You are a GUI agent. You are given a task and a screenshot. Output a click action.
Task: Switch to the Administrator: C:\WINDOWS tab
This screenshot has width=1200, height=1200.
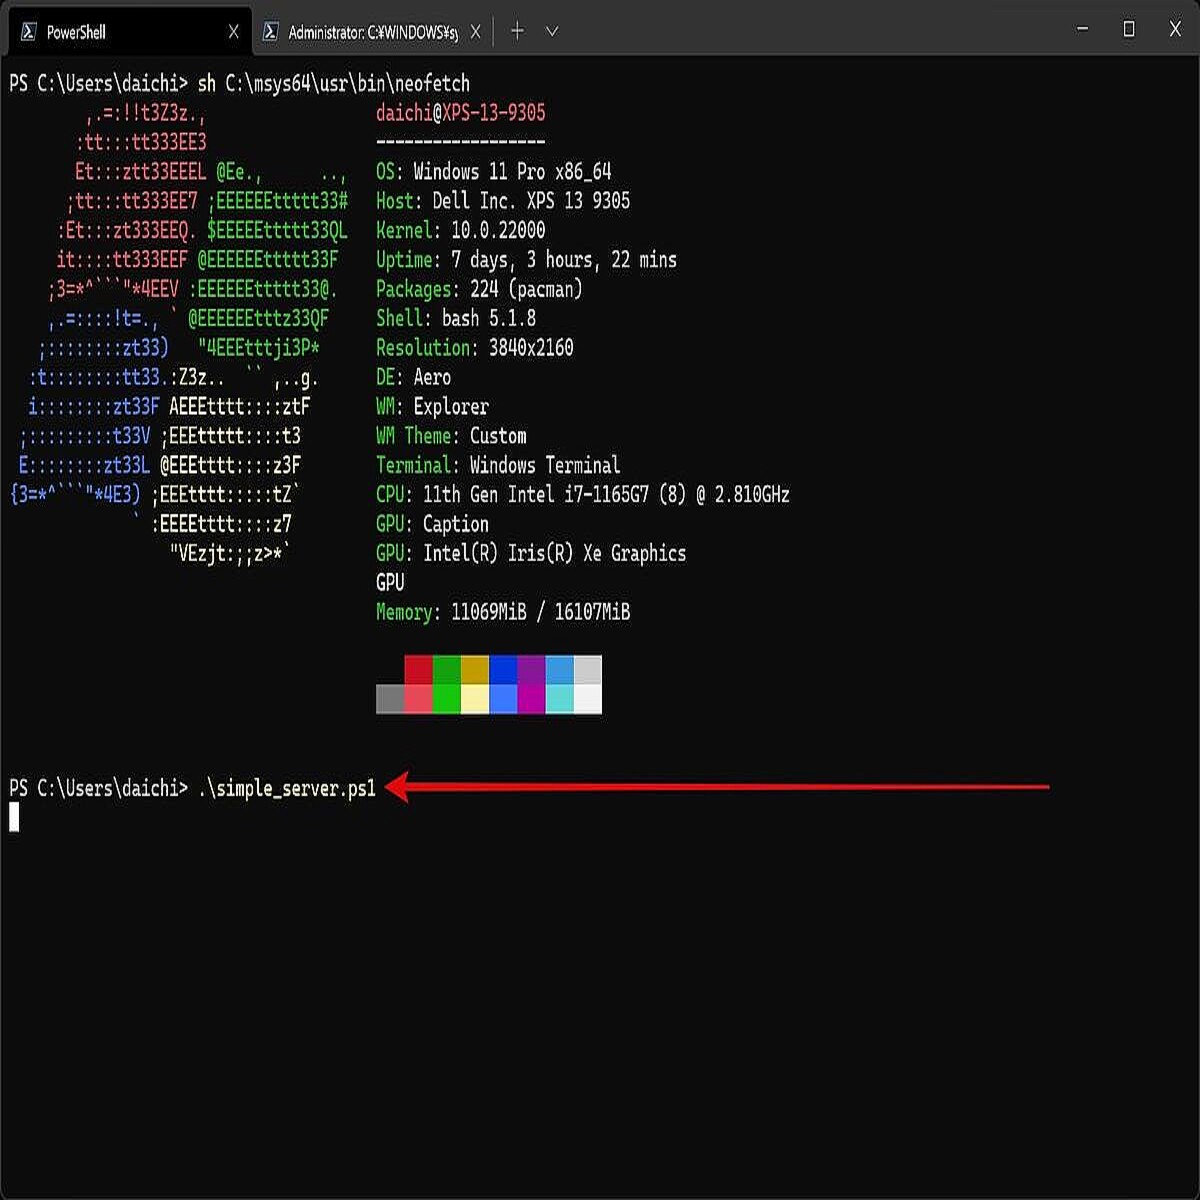click(370, 31)
